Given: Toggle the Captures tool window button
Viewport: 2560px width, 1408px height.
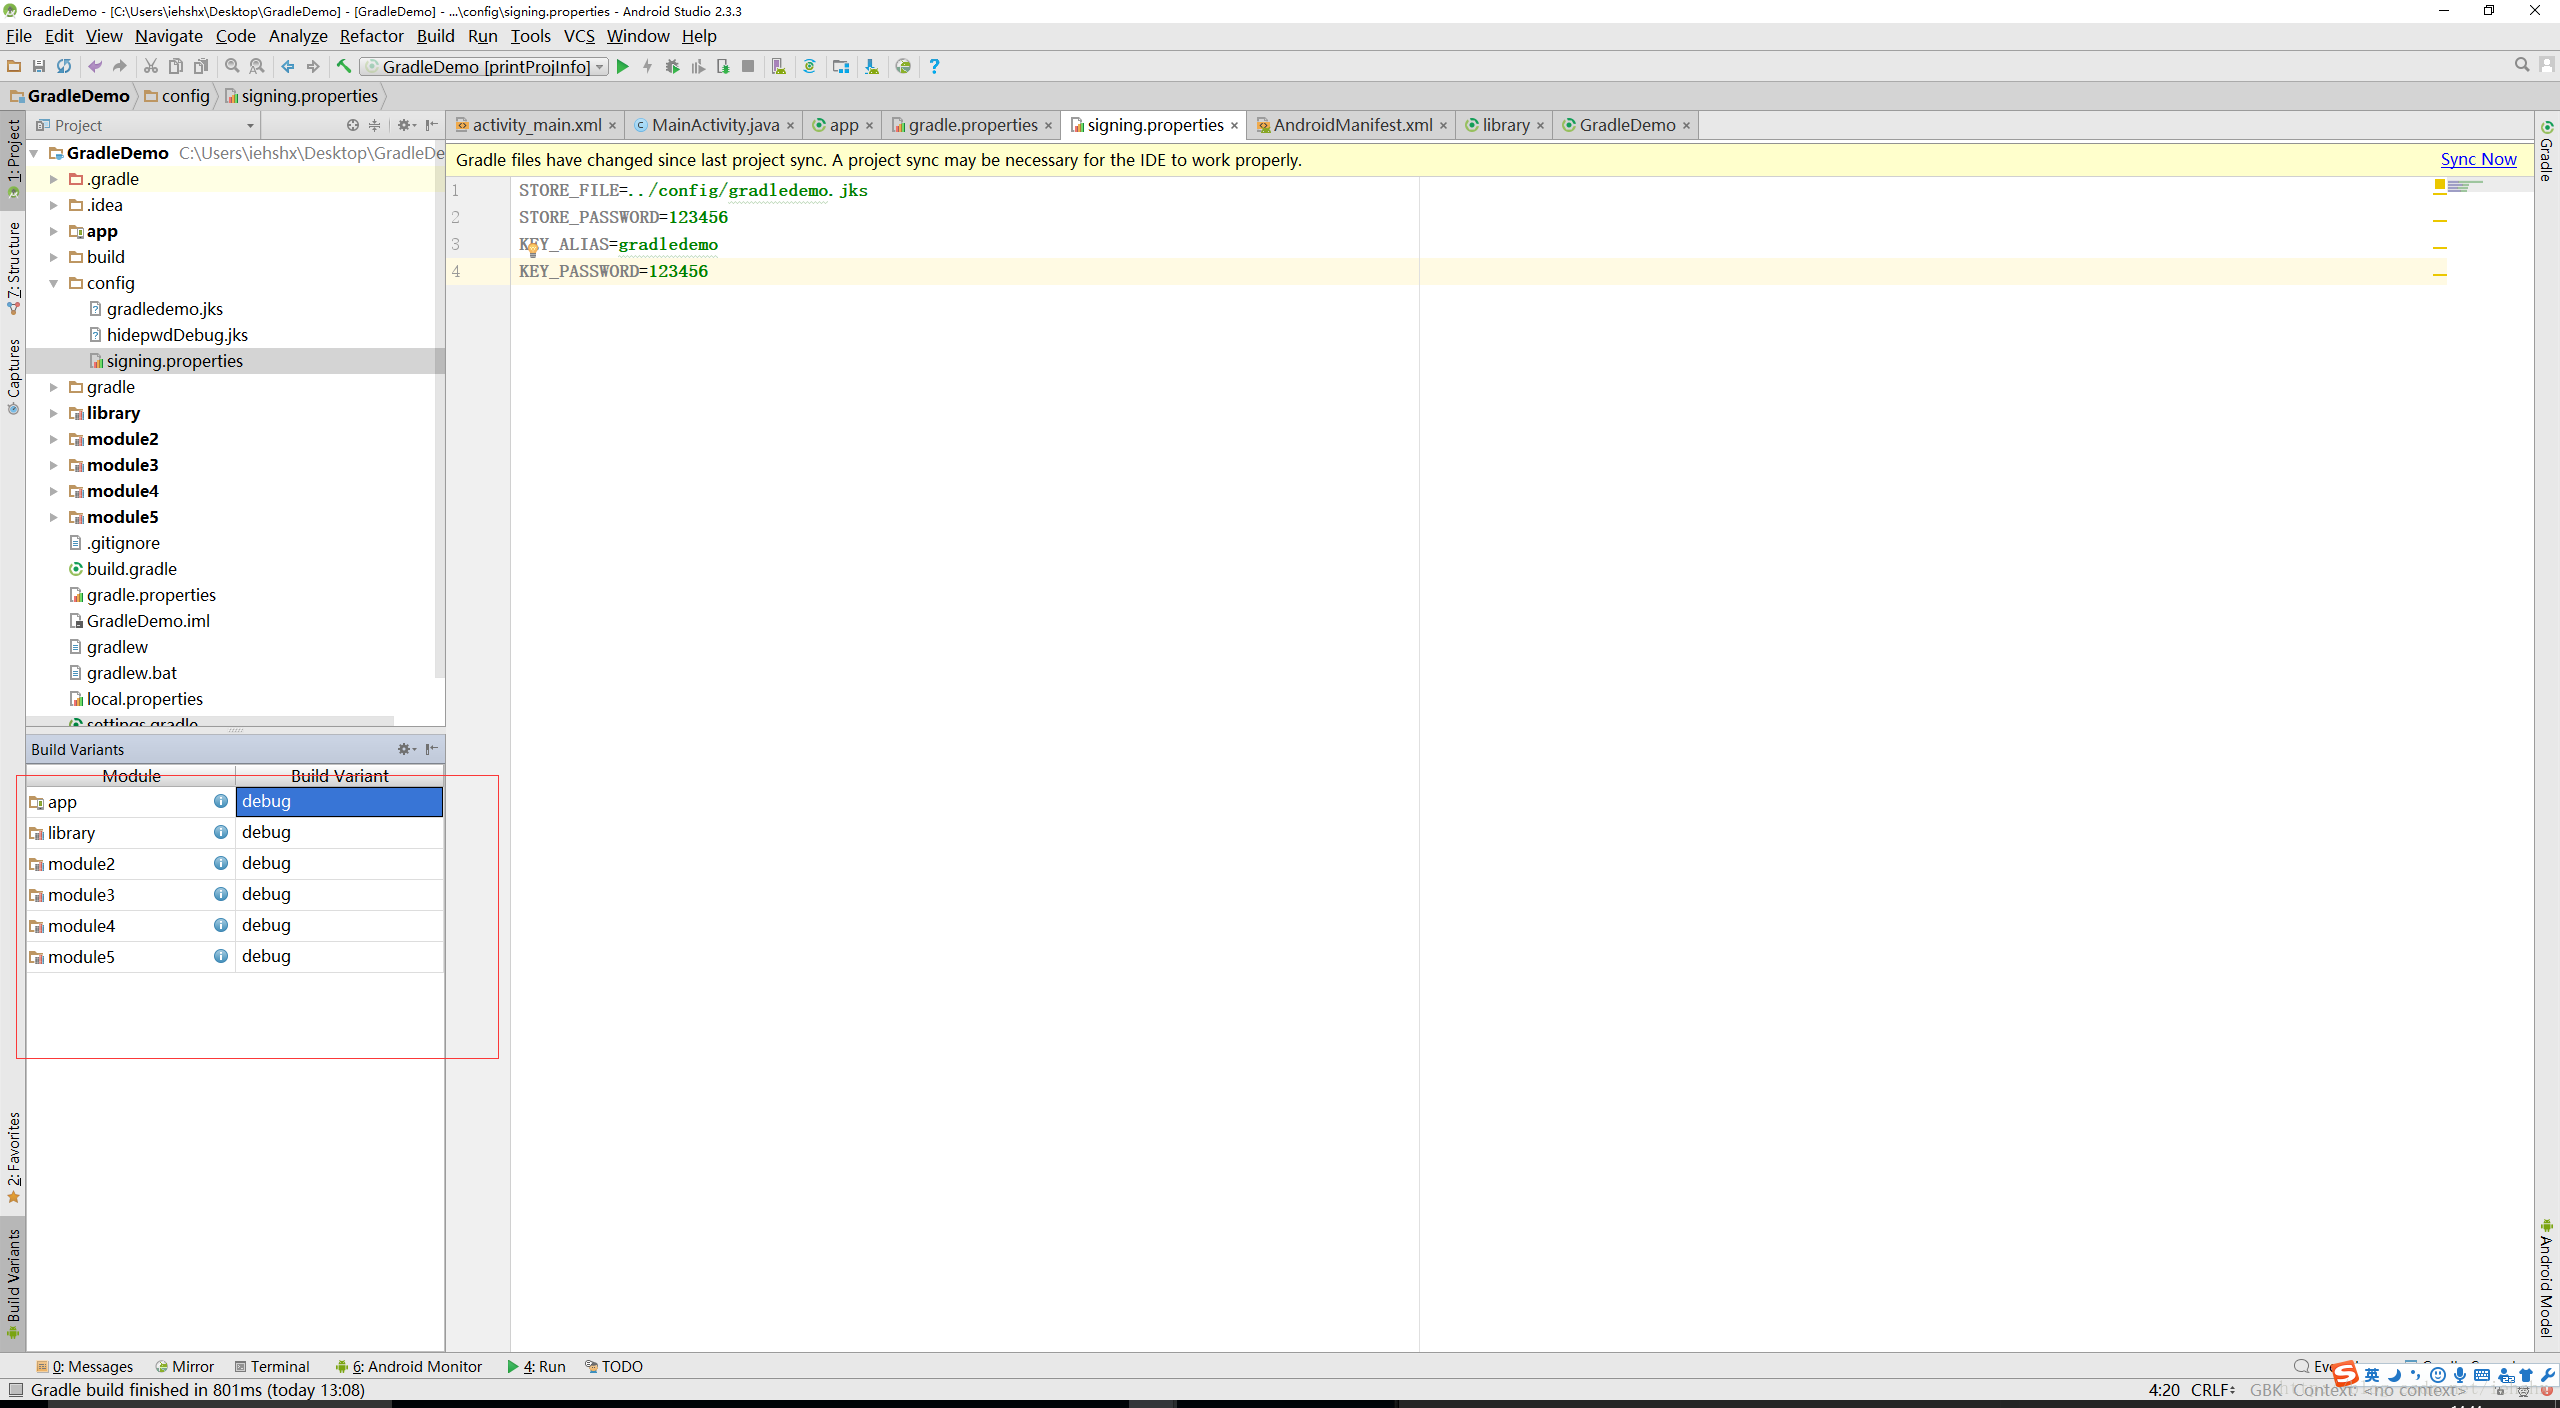Looking at the screenshot, I should point(13,376).
